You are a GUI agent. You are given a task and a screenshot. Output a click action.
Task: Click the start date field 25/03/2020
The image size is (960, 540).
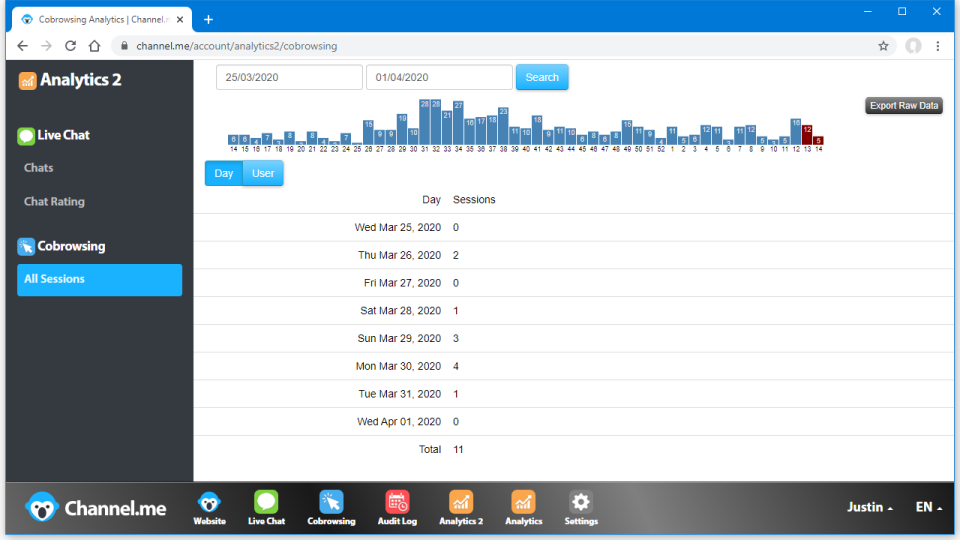[289, 77]
